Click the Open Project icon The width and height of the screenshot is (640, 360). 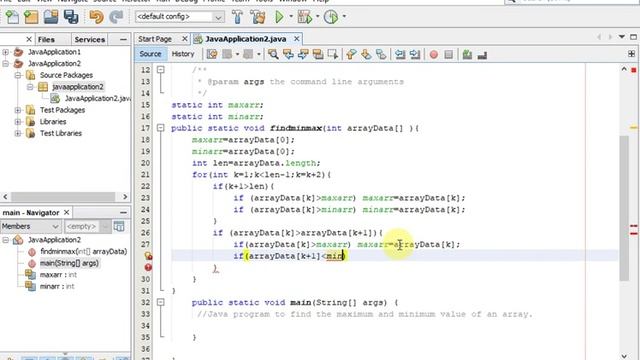[51, 17]
